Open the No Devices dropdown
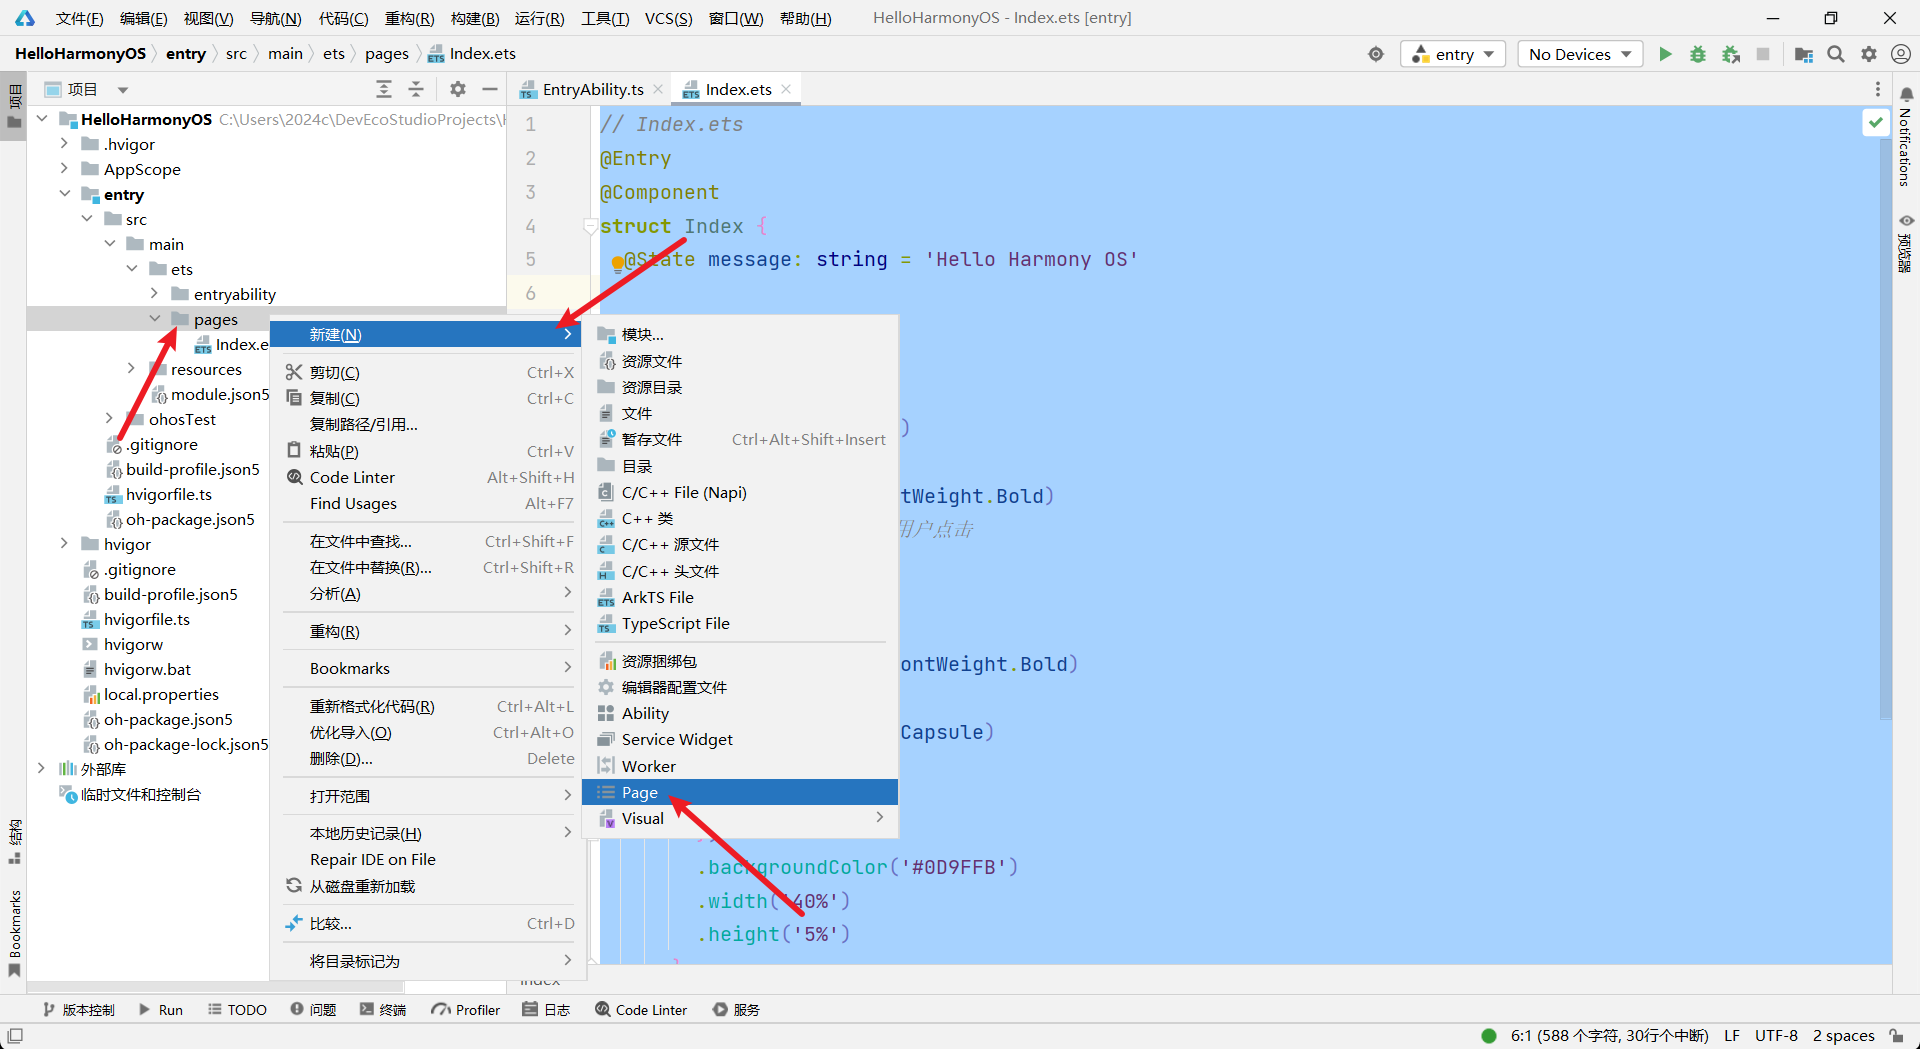This screenshot has height=1049, width=1920. point(1581,54)
